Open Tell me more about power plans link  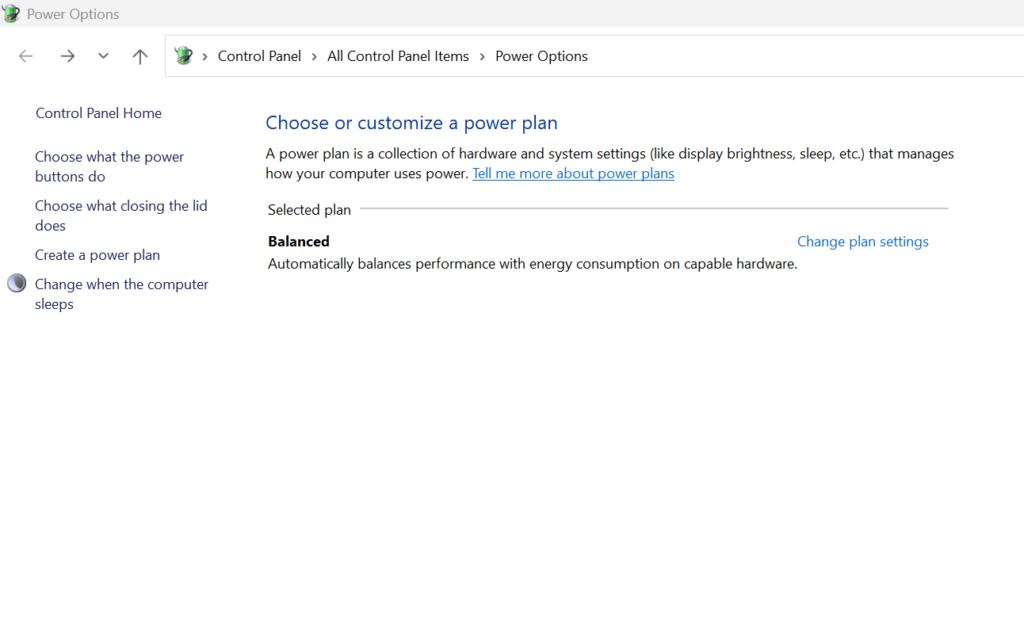coord(573,173)
